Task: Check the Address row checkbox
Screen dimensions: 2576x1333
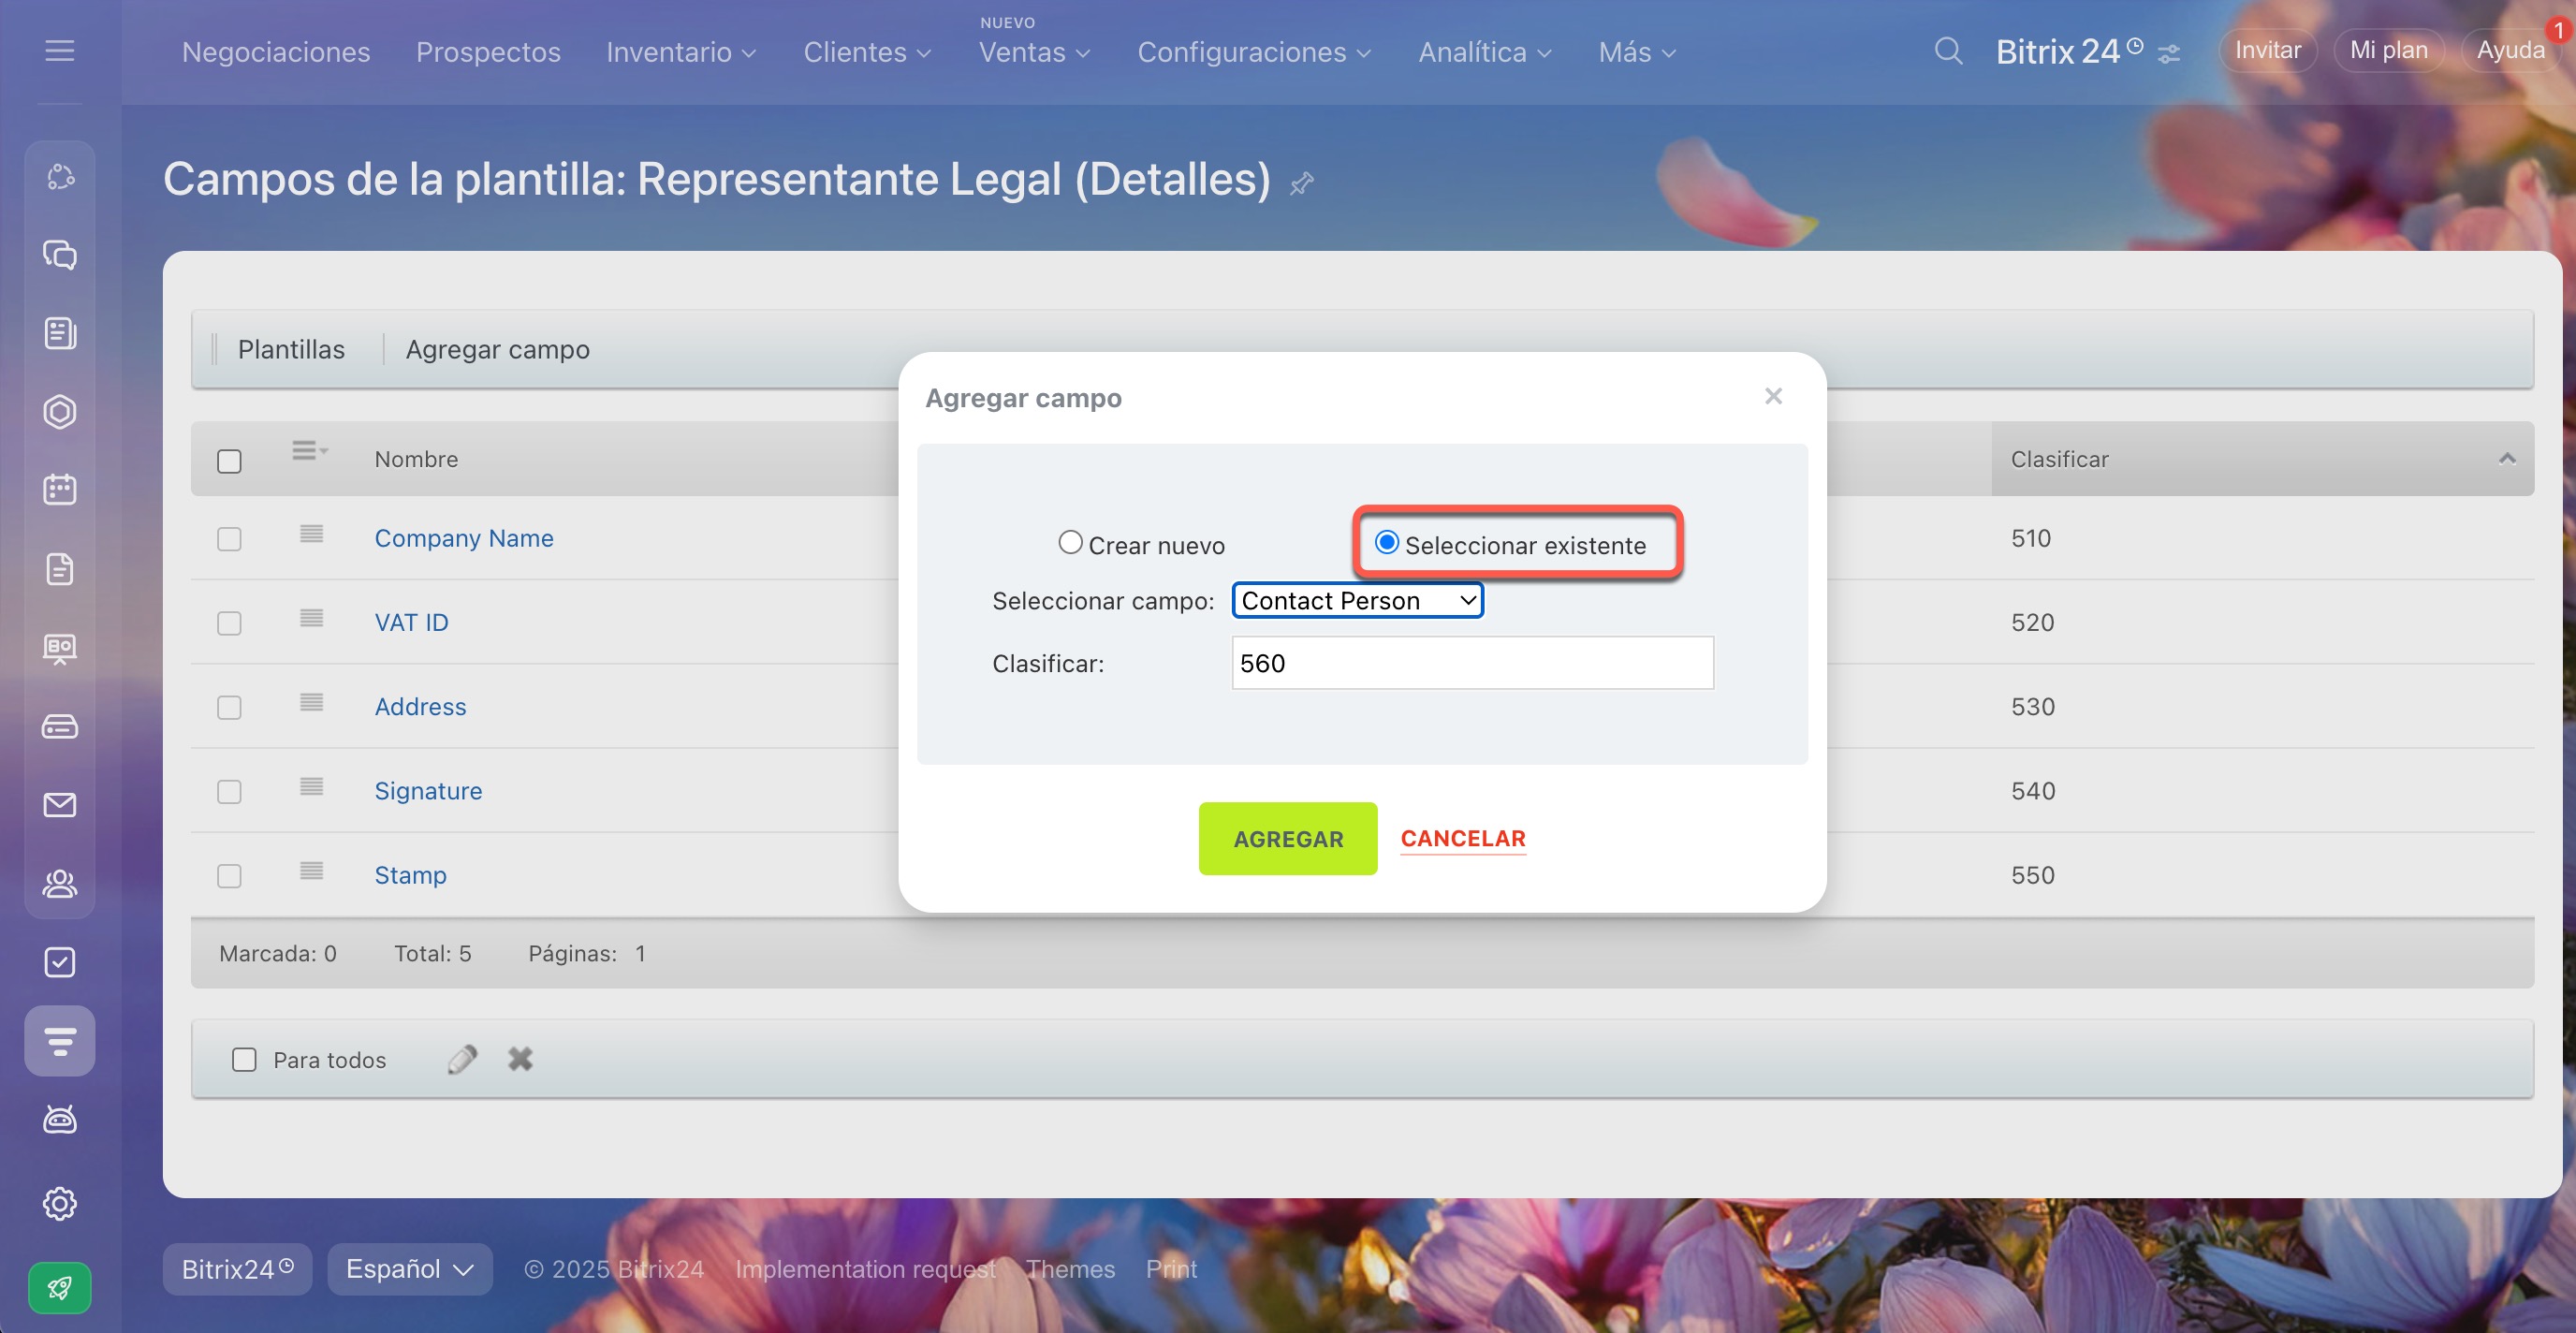Action: 229,707
